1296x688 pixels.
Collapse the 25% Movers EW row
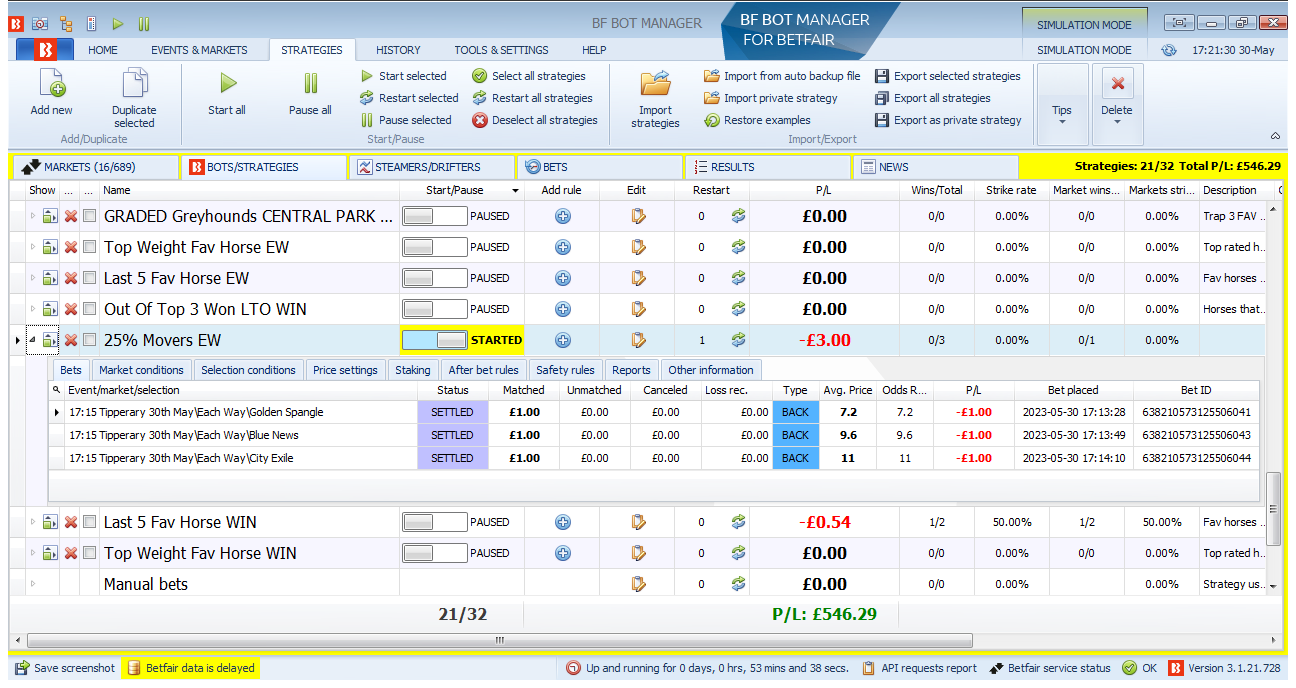31,340
